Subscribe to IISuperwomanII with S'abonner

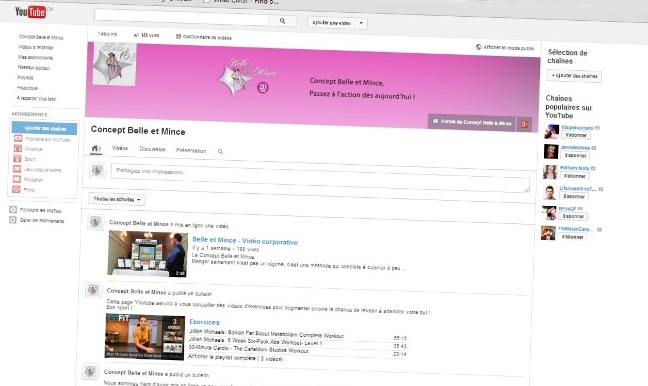point(576,135)
